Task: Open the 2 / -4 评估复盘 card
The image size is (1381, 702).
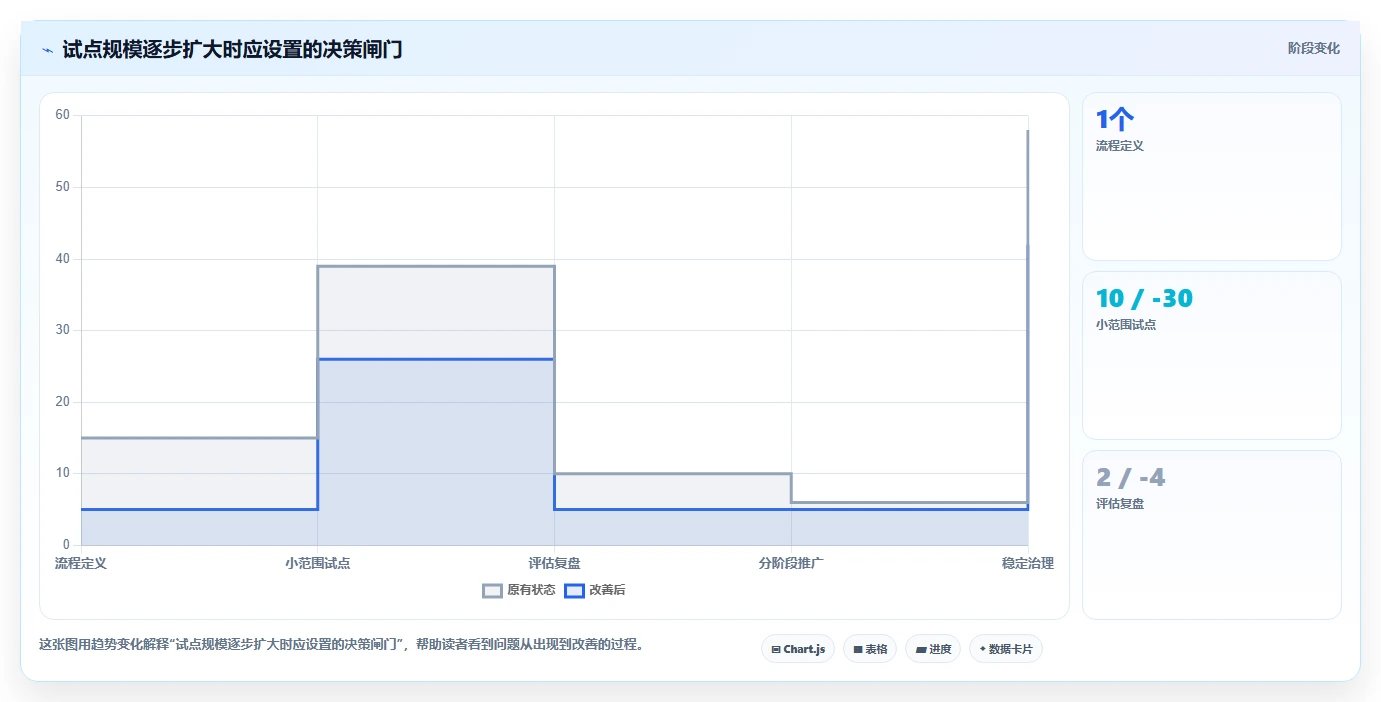Action: [1211, 535]
